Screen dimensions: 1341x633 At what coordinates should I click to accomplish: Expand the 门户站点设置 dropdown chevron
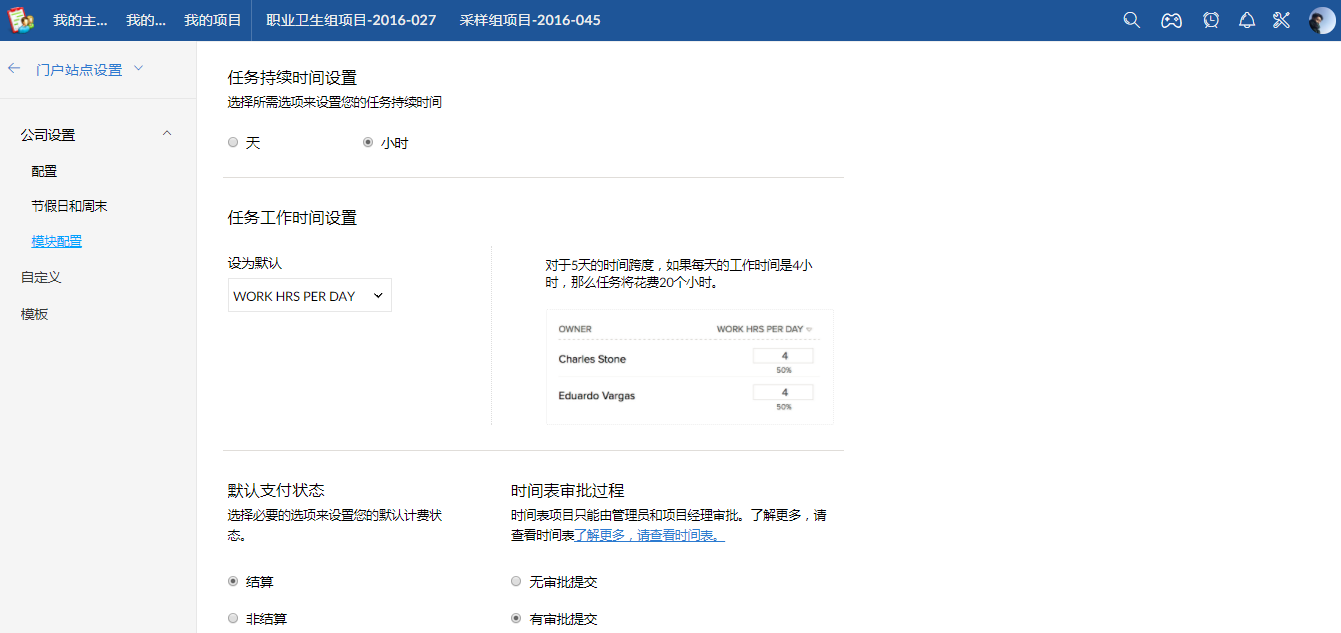tap(138, 69)
